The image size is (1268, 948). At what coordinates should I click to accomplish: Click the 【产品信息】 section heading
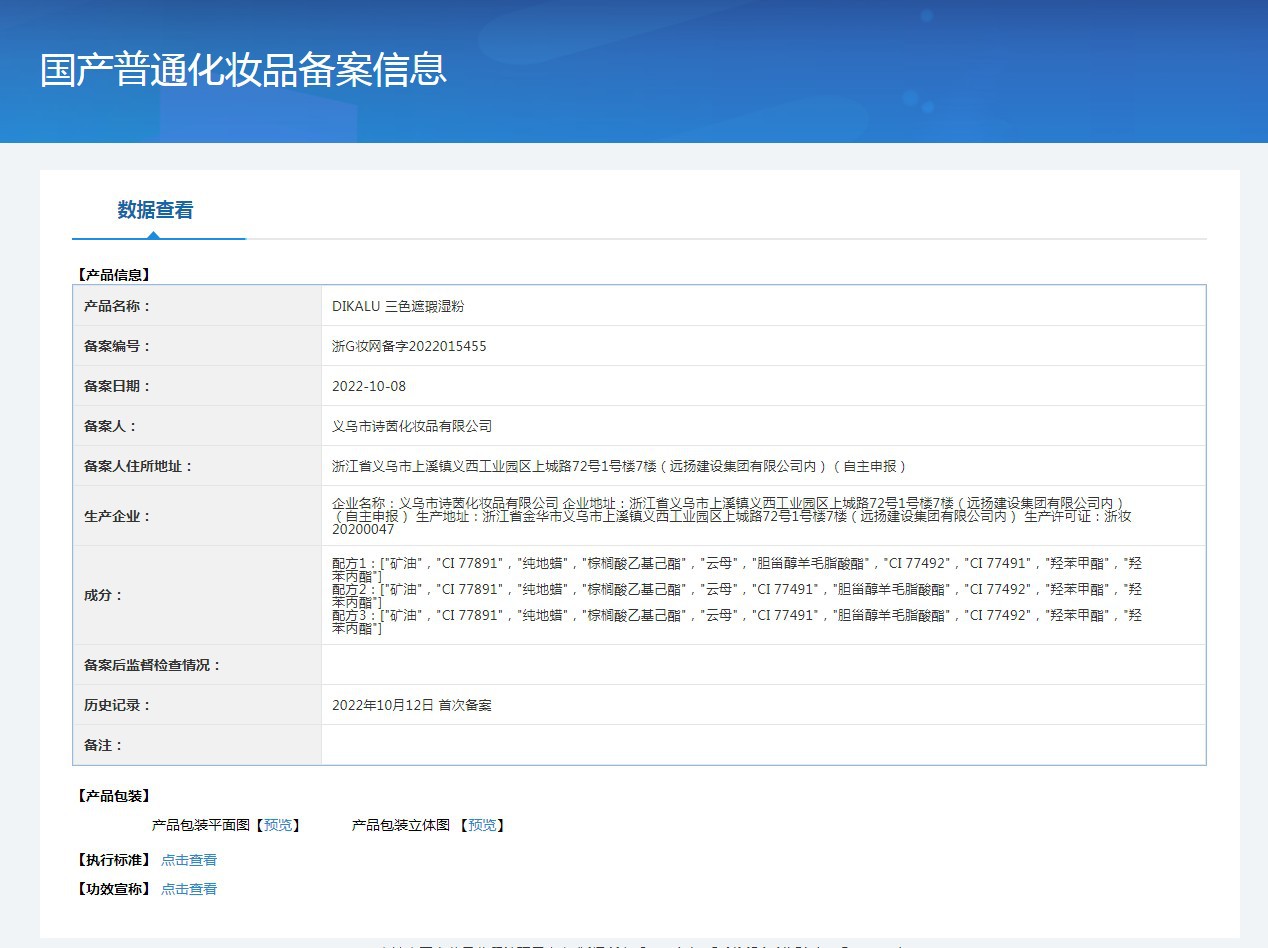[113, 274]
